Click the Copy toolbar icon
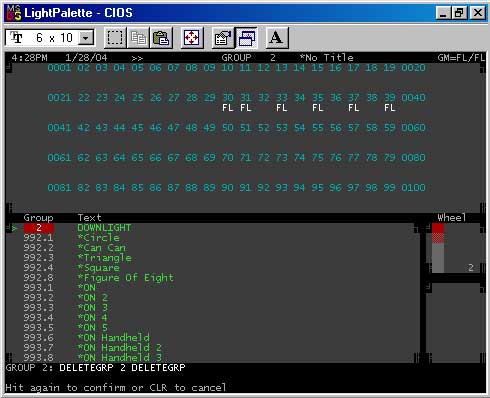 [138, 38]
